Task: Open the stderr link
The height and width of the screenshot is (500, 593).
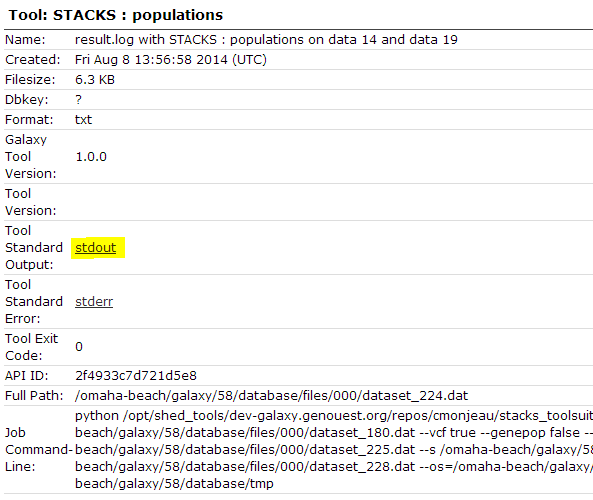Action: tap(94, 302)
